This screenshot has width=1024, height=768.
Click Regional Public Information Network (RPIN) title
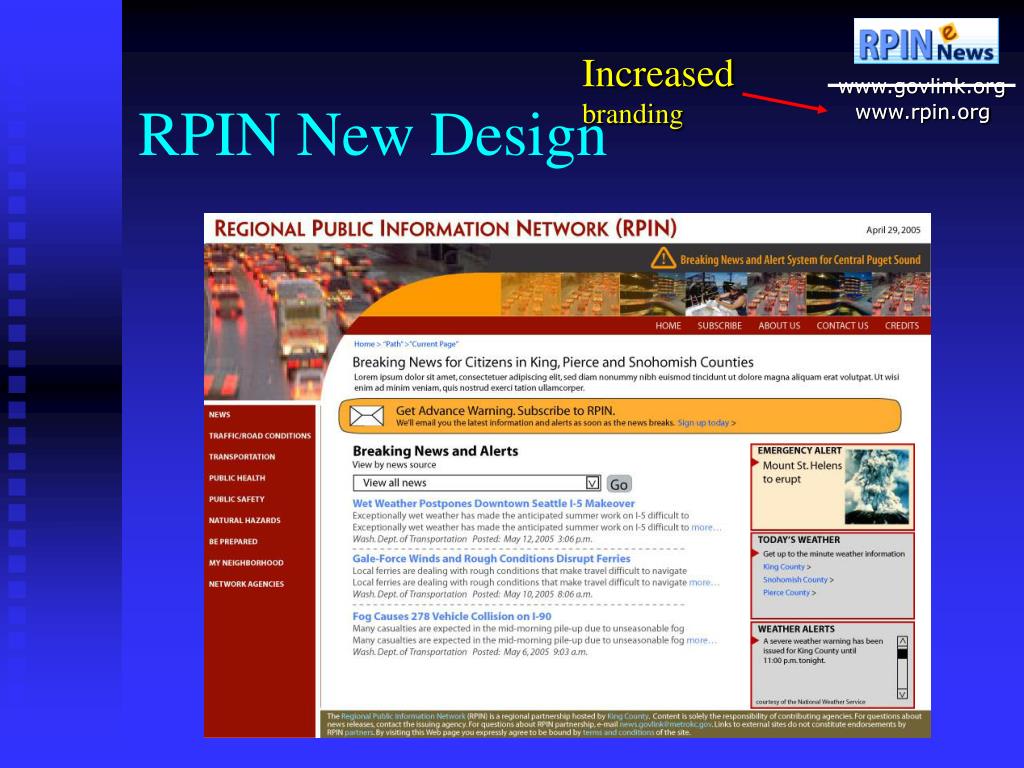coord(445,229)
